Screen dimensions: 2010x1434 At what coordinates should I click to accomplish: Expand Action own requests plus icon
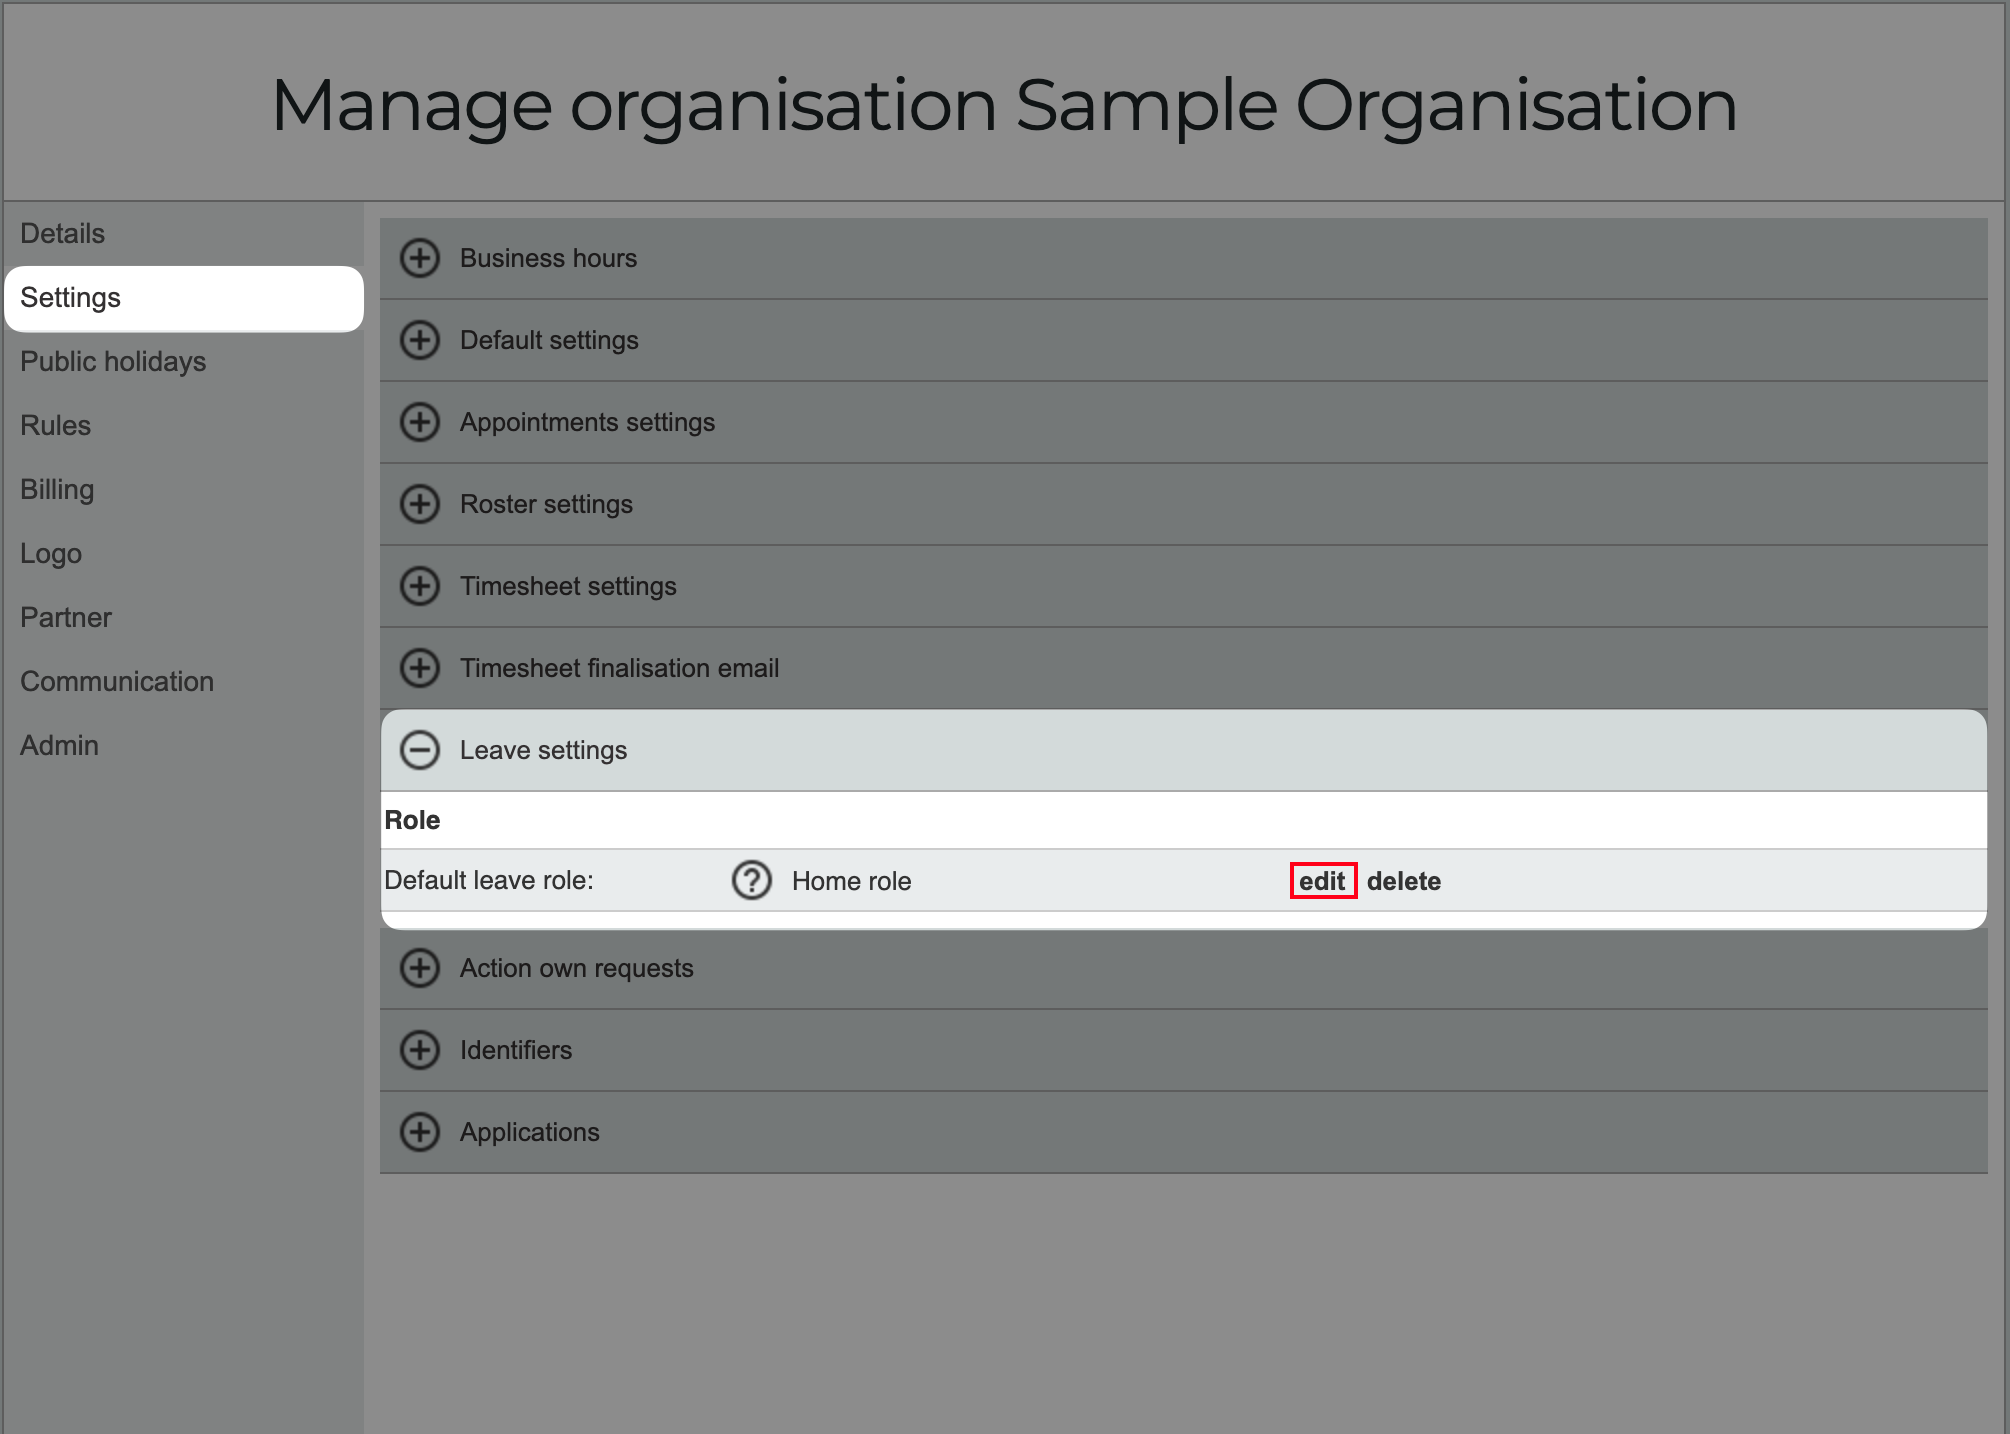[x=420, y=968]
